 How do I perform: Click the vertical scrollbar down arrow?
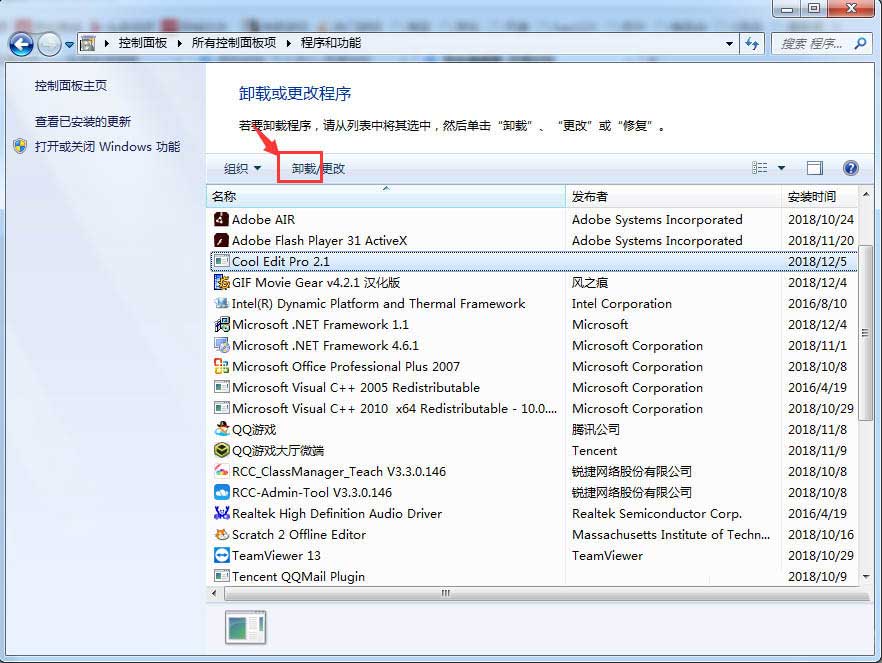tap(866, 576)
